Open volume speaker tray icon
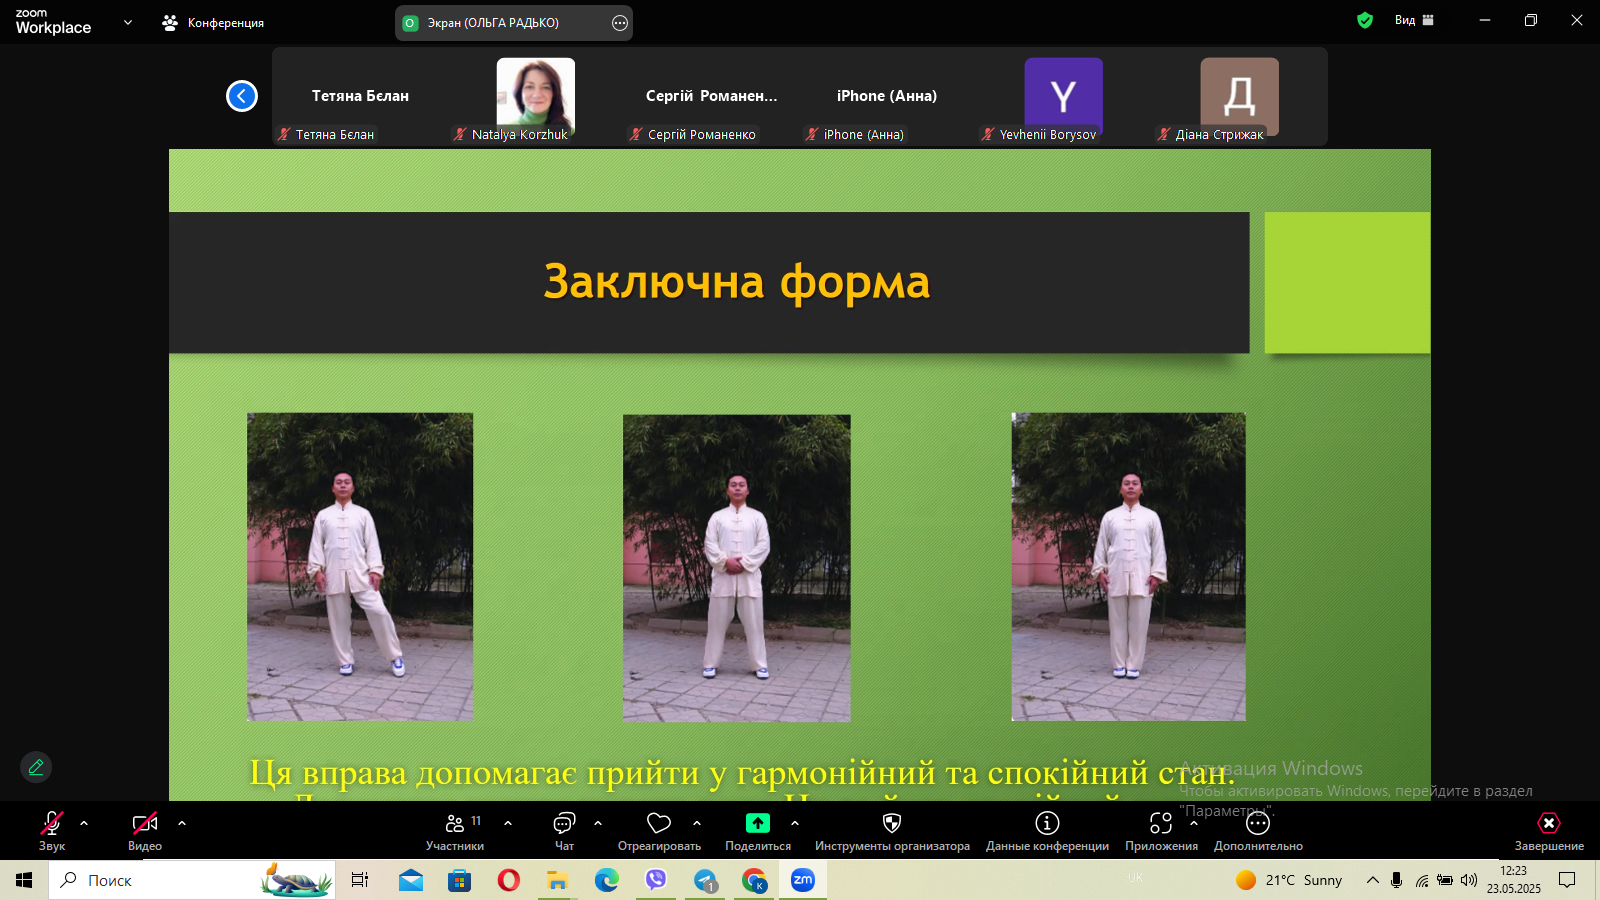1600x900 pixels. point(1469,880)
